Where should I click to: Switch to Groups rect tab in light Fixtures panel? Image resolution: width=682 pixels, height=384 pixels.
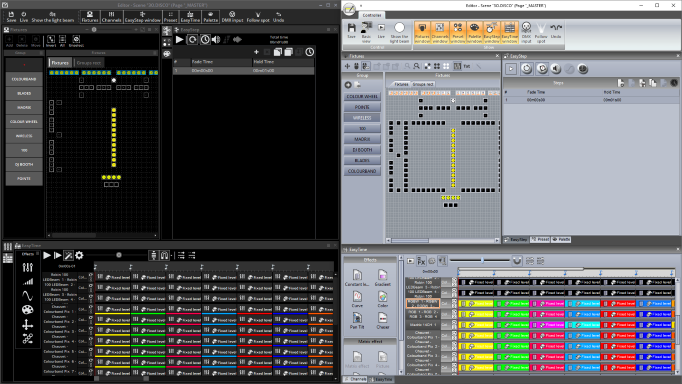pos(423,84)
